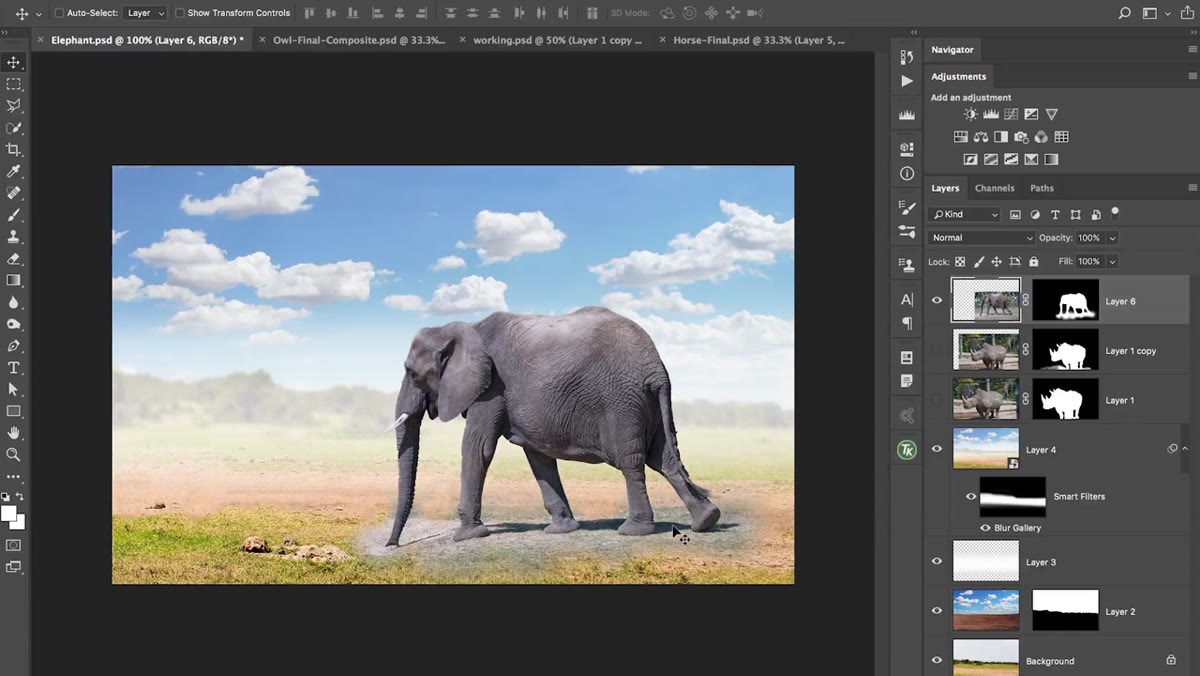
Task: Select the Blur tool
Action: point(14,302)
